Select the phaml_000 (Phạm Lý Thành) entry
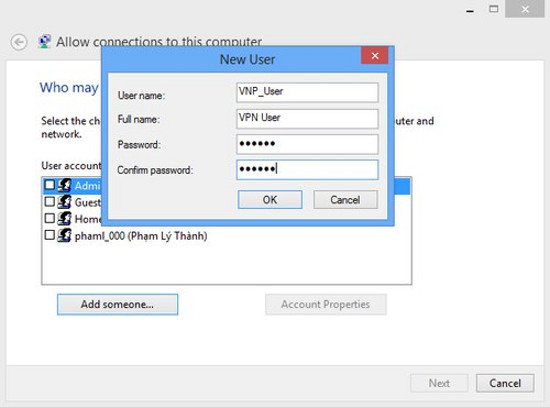Screen dimensions: 550x408 (141, 236)
